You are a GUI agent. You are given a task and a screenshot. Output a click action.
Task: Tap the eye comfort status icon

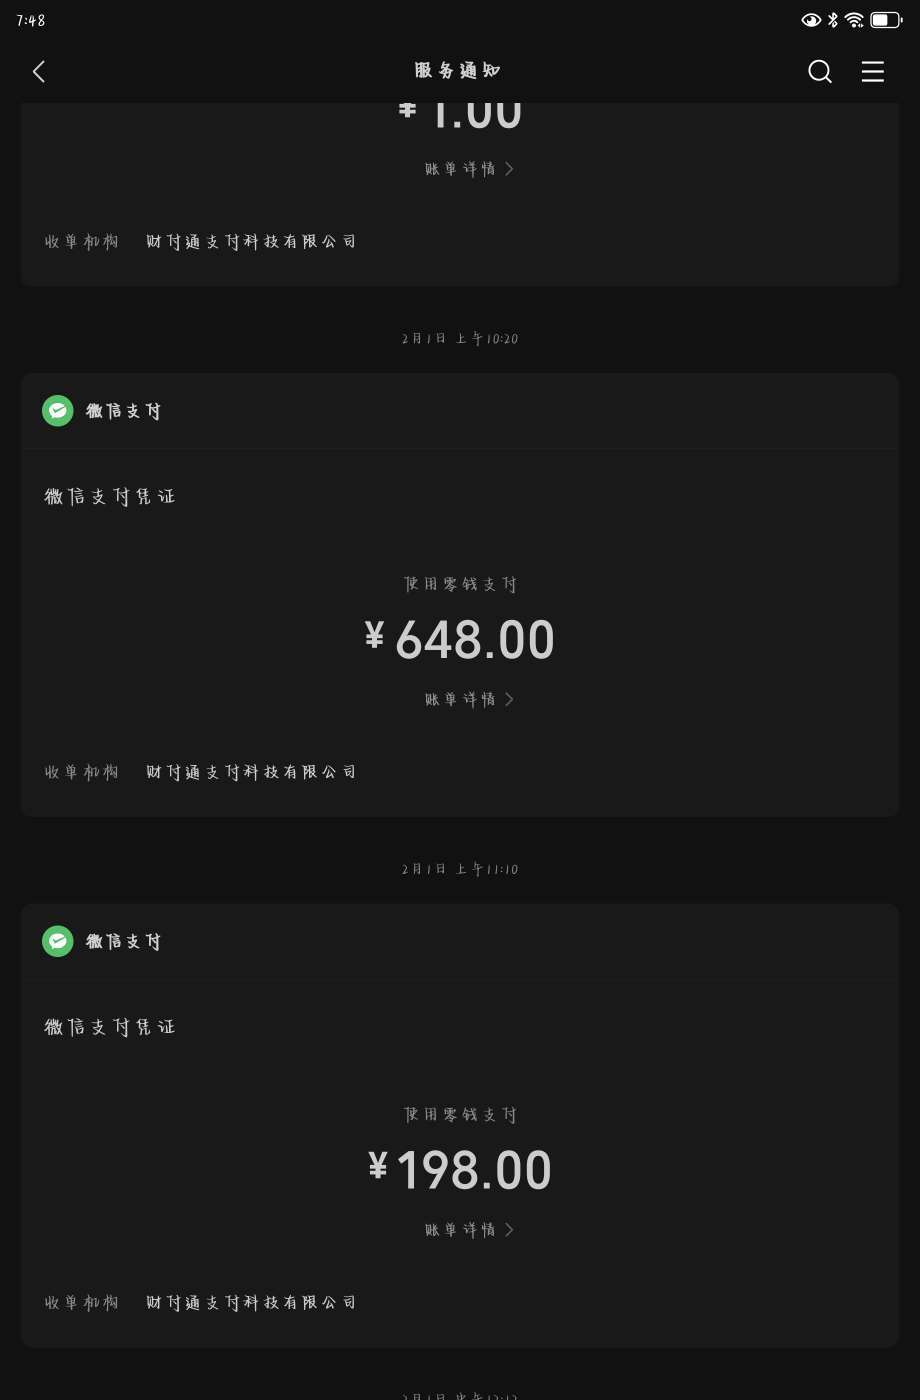coord(811,20)
